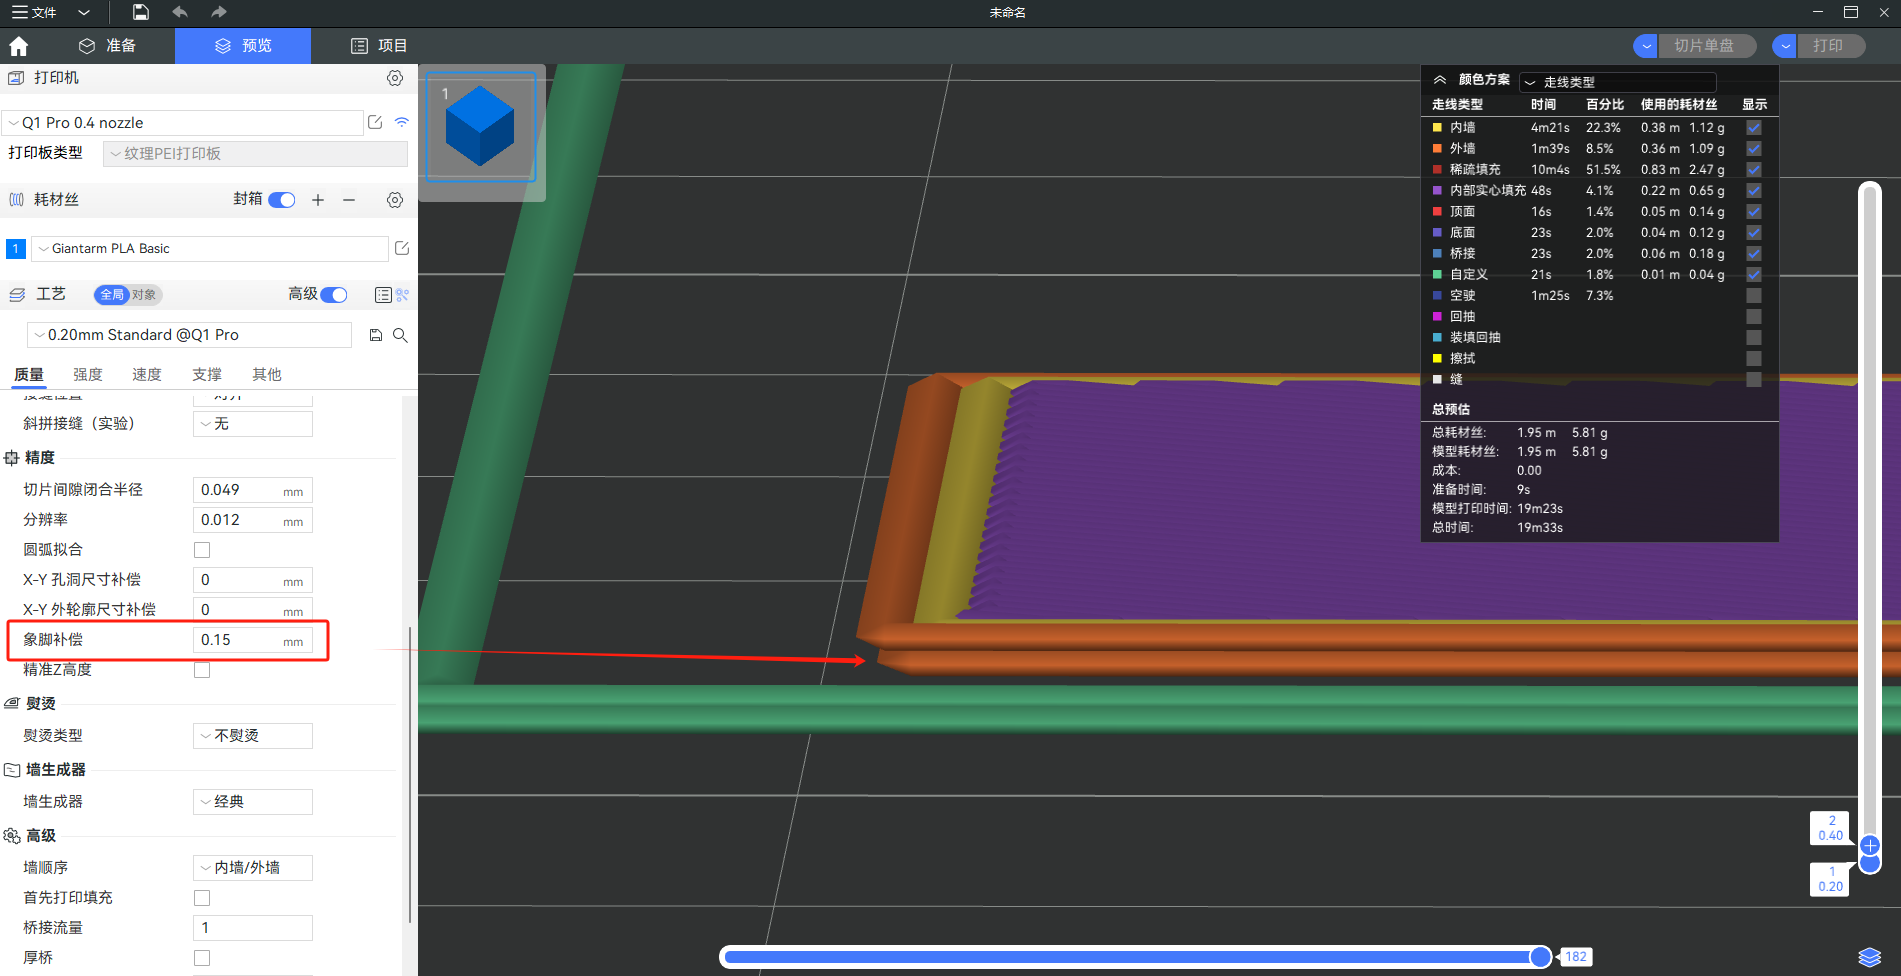Search process settings with magnifier icon
Screen dimensions: 1901x976
click(x=400, y=335)
